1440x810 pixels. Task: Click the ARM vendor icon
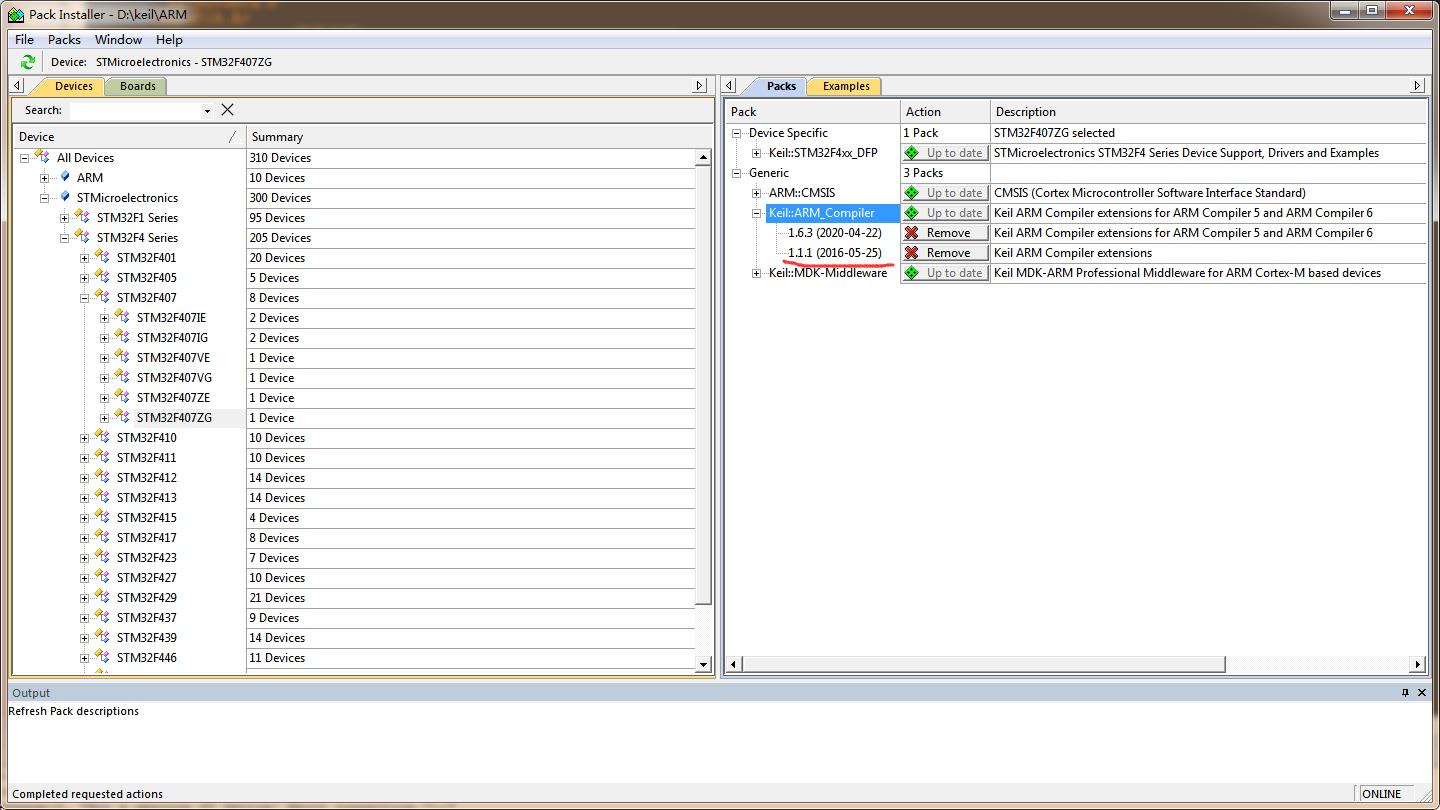(65, 177)
